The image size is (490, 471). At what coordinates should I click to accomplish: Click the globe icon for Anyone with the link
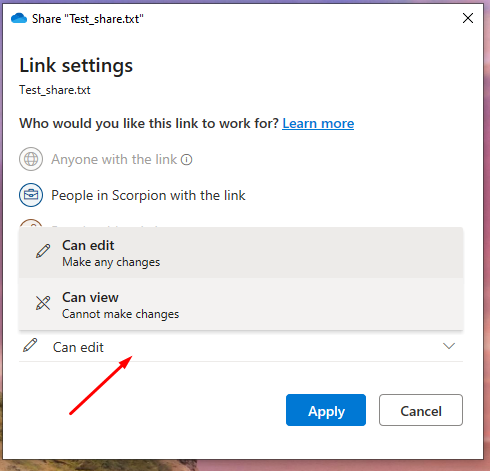31,159
